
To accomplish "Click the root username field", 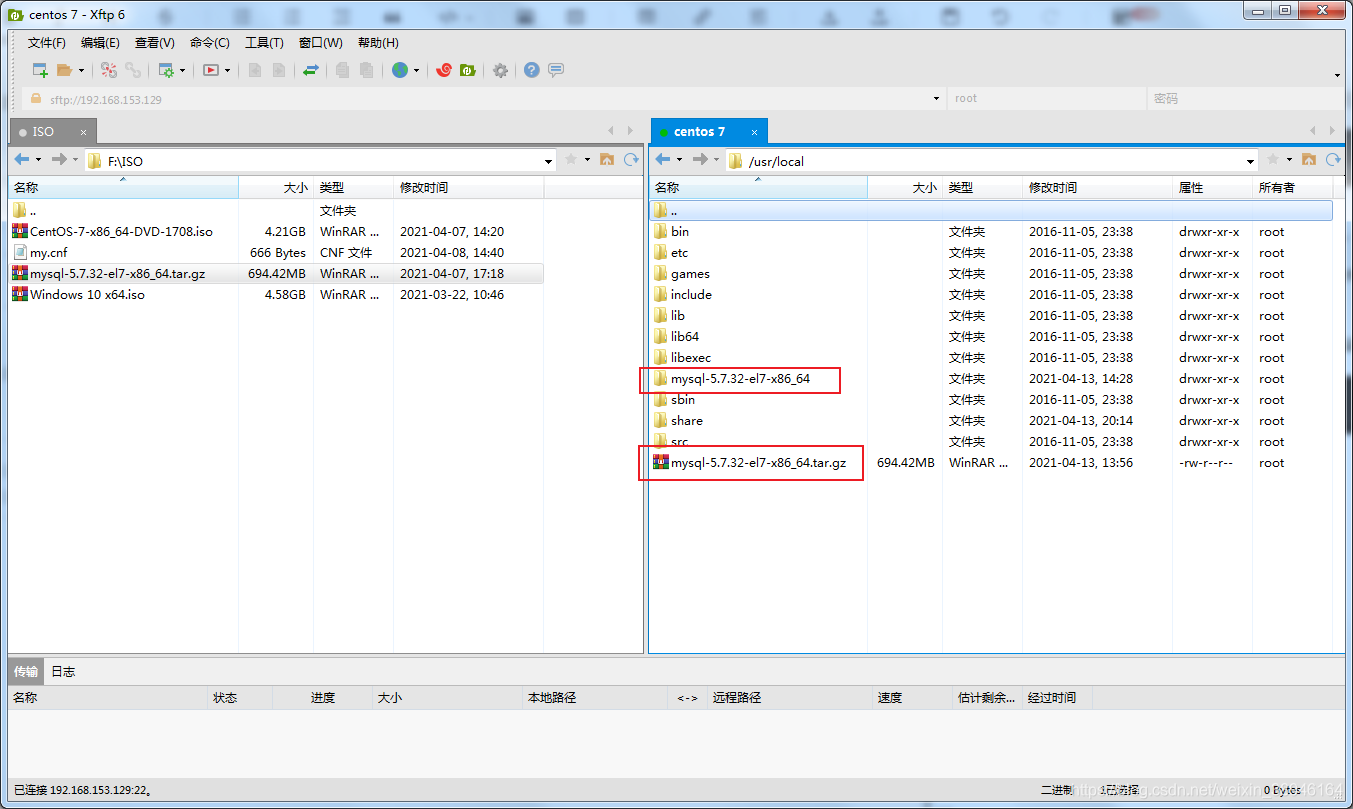I will coord(1047,99).
